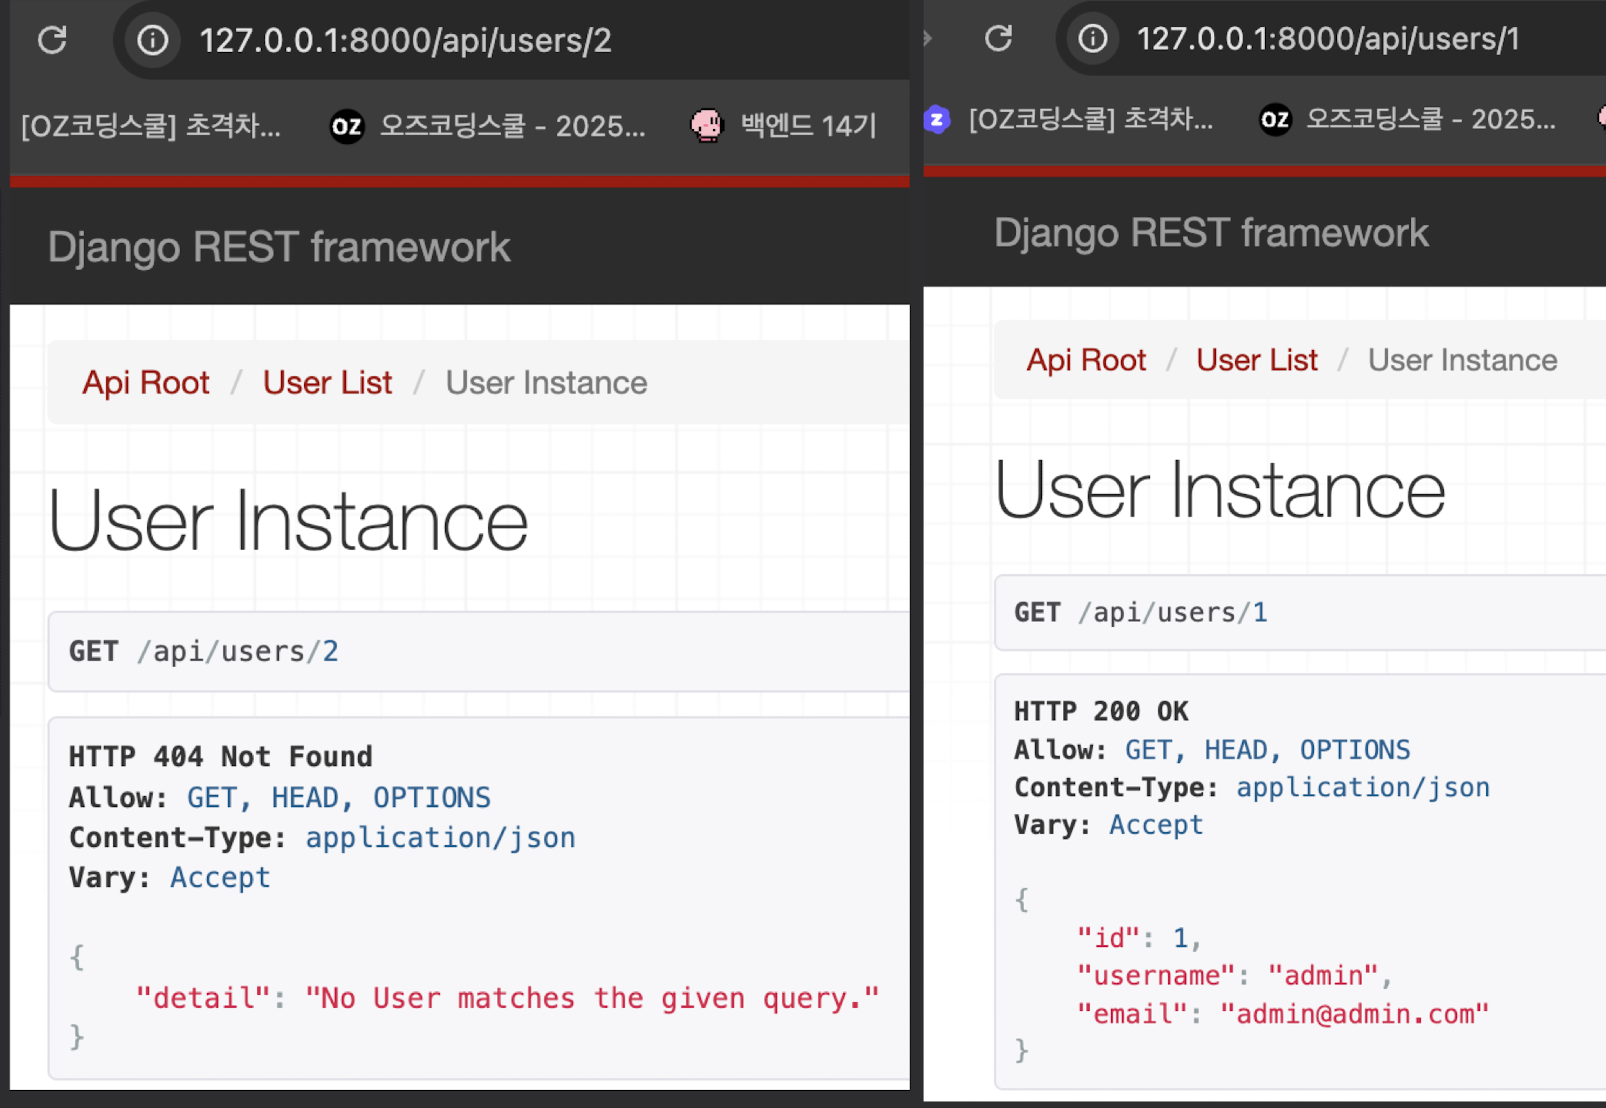Viewport: 1606px width, 1108px height.
Task: Open OZ icon bookmark in right browser
Action: coord(1275,120)
